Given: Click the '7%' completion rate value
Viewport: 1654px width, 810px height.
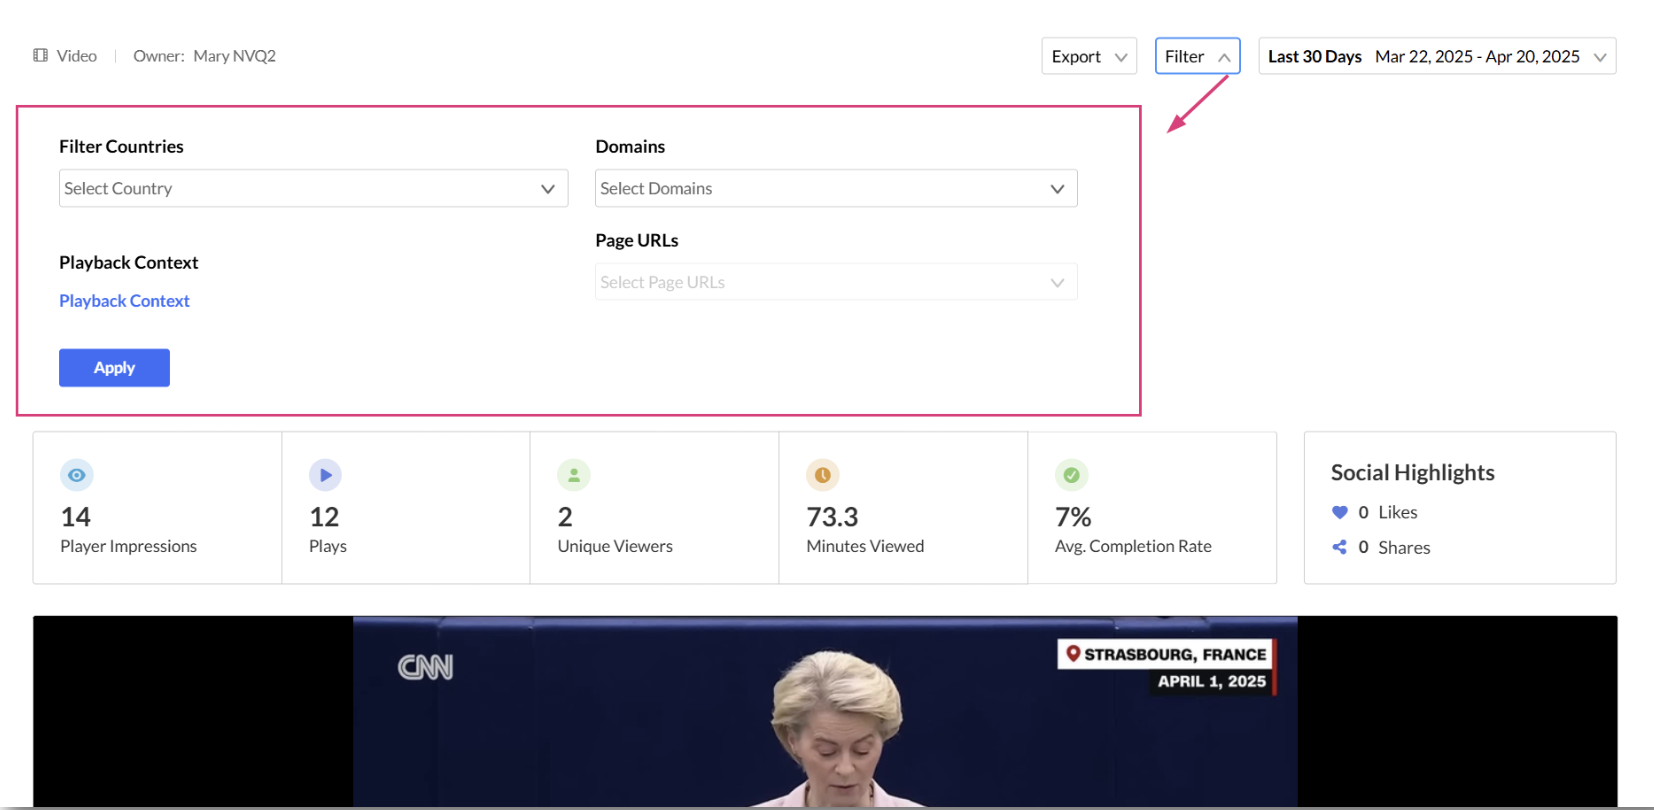Looking at the screenshot, I should (x=1073, y=517).
